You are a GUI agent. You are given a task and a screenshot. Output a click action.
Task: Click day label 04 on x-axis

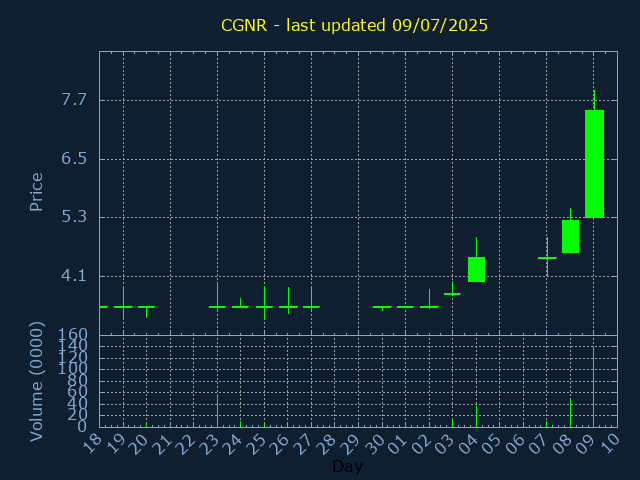(470, 444)
